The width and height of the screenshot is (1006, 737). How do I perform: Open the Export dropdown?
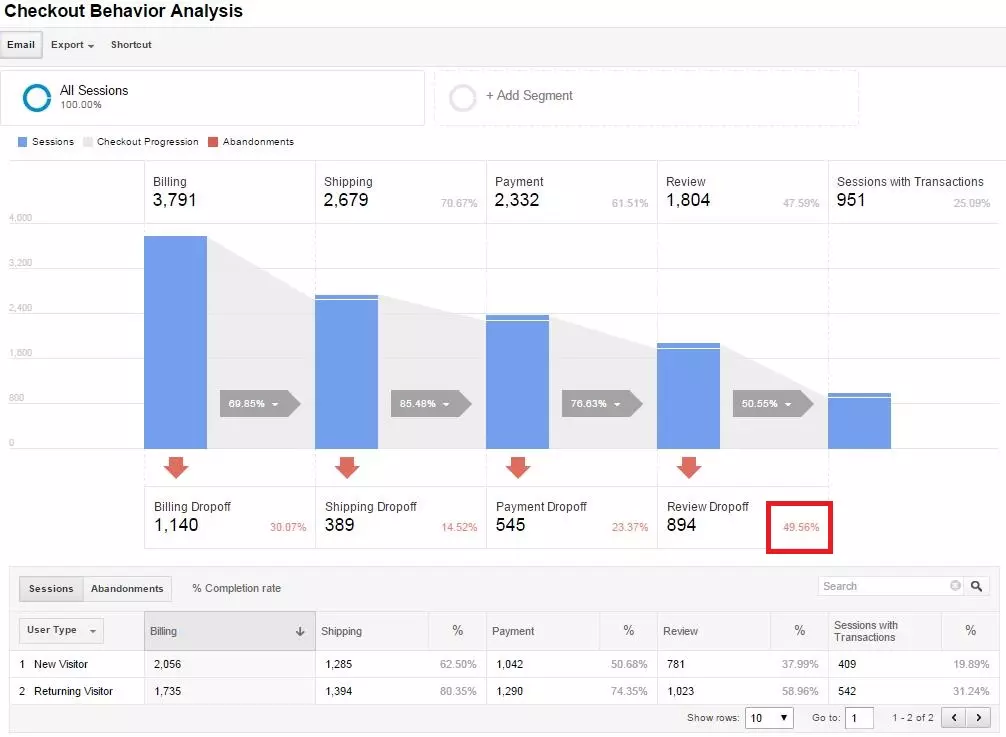tap(70, 44)
